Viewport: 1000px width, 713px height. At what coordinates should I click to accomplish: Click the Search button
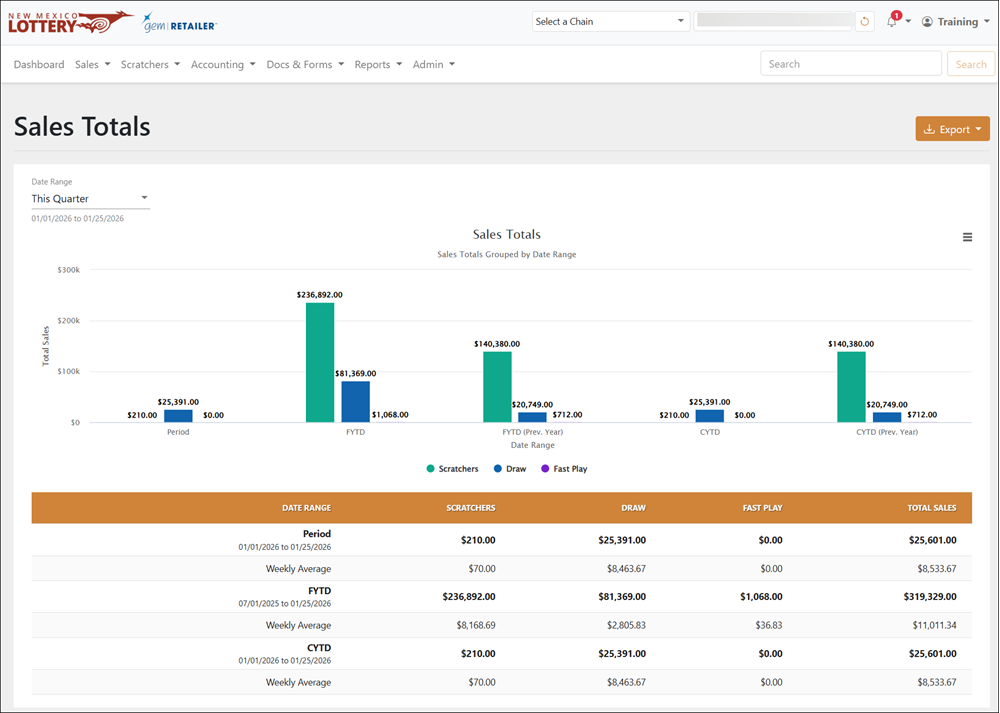971,64
